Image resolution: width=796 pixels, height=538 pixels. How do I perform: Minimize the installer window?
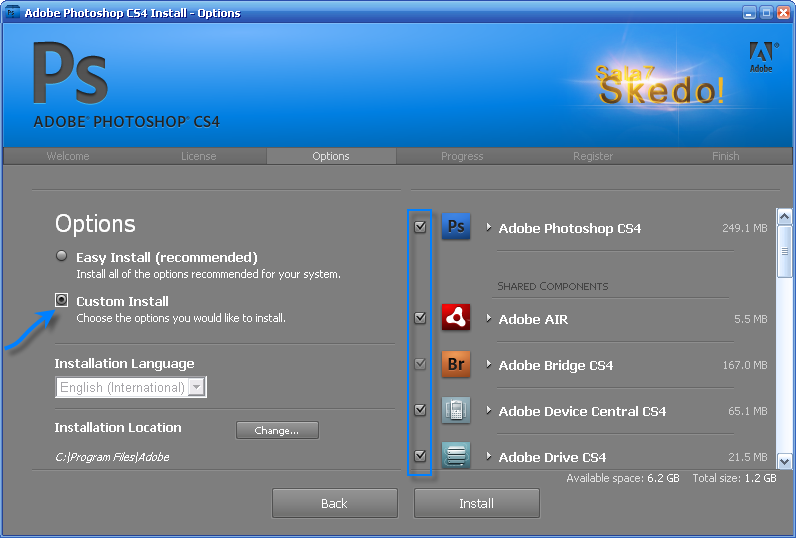[749, 13]
